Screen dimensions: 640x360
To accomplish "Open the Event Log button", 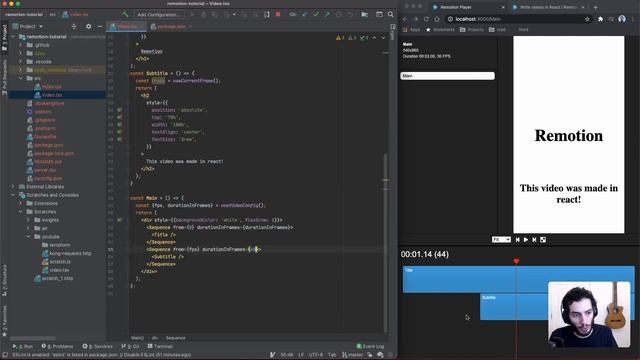I will (370, 346).
